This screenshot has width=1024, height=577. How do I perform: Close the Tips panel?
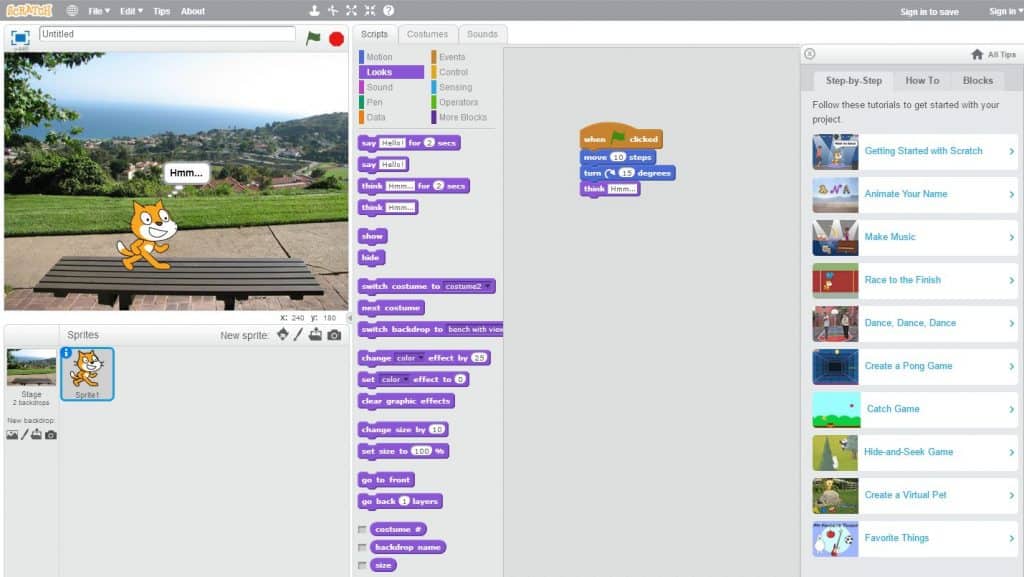click(810, 54)
